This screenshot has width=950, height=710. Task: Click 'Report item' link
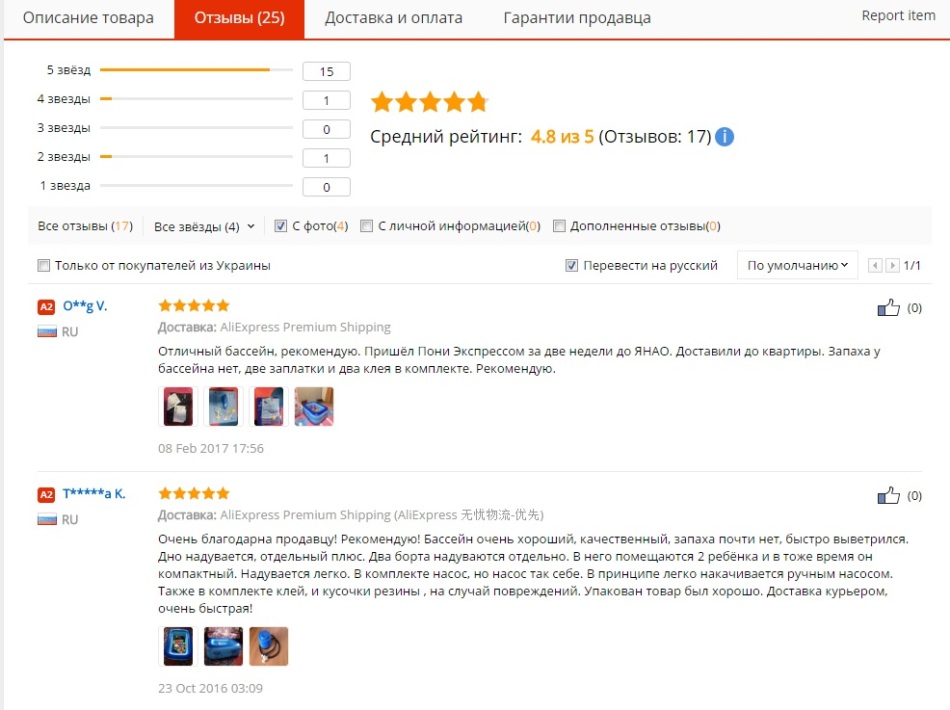pos(899,16)
